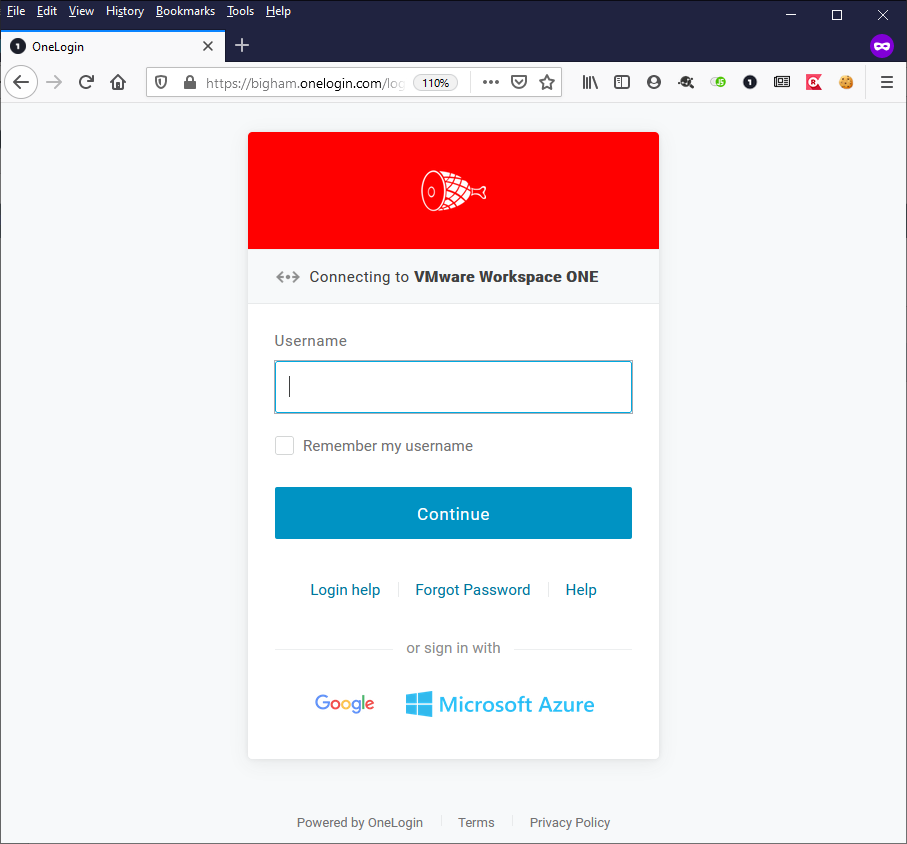907x844 pixels.
Task: Open the Firefox Library icon
Action: 590,81
